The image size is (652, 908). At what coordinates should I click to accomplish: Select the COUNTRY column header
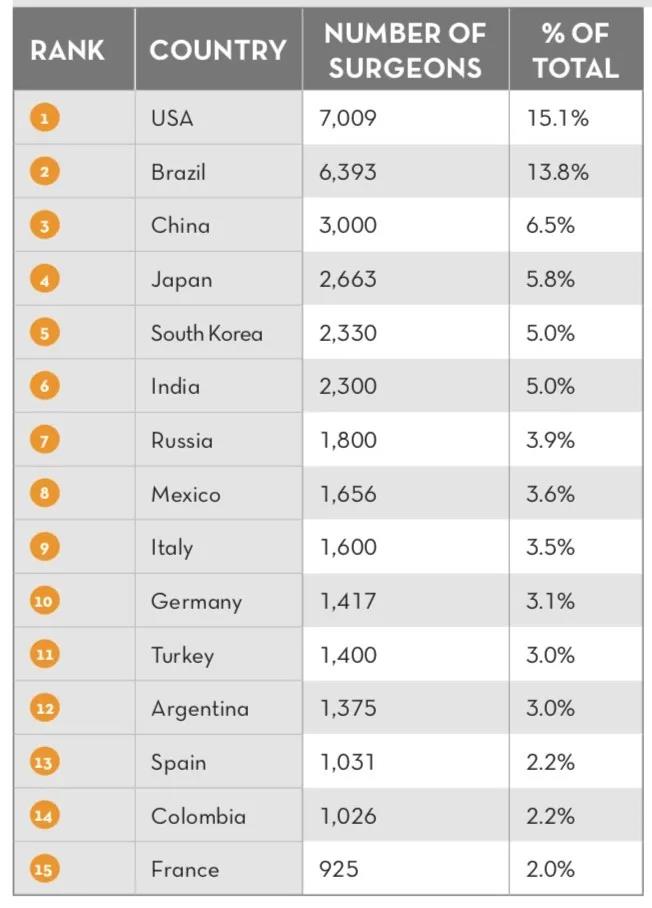218,50
